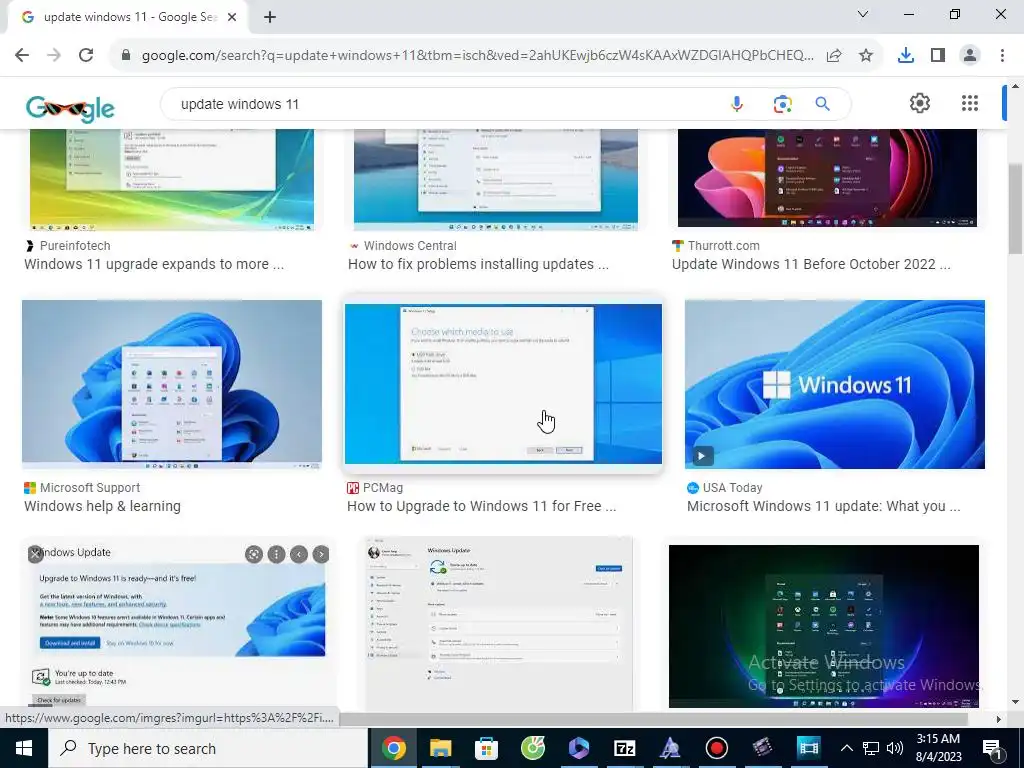
Task: Click 'Microsoft Windows 11 update: What you ...' link
Action: pyautogui.click(x=824, y=506)
